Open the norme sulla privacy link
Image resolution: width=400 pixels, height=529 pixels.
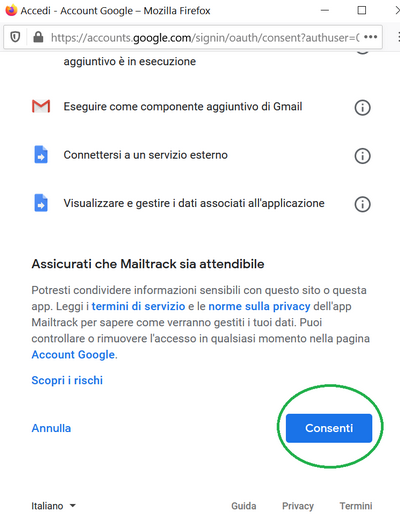pyautogui.click(x=259, y=306)
